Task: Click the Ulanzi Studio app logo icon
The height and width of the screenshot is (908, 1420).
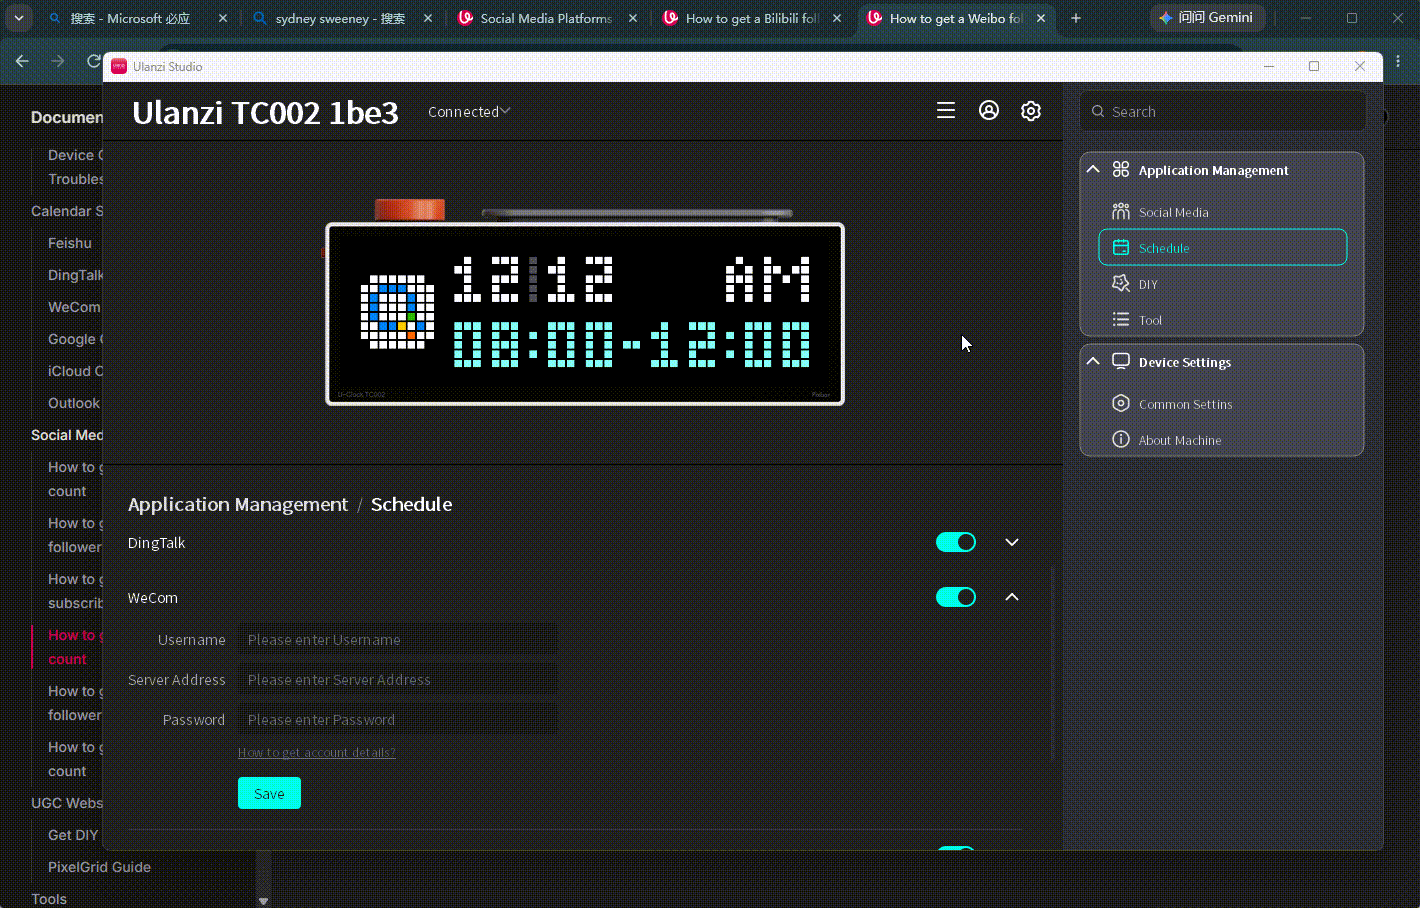Action: [x=119, y=67]
